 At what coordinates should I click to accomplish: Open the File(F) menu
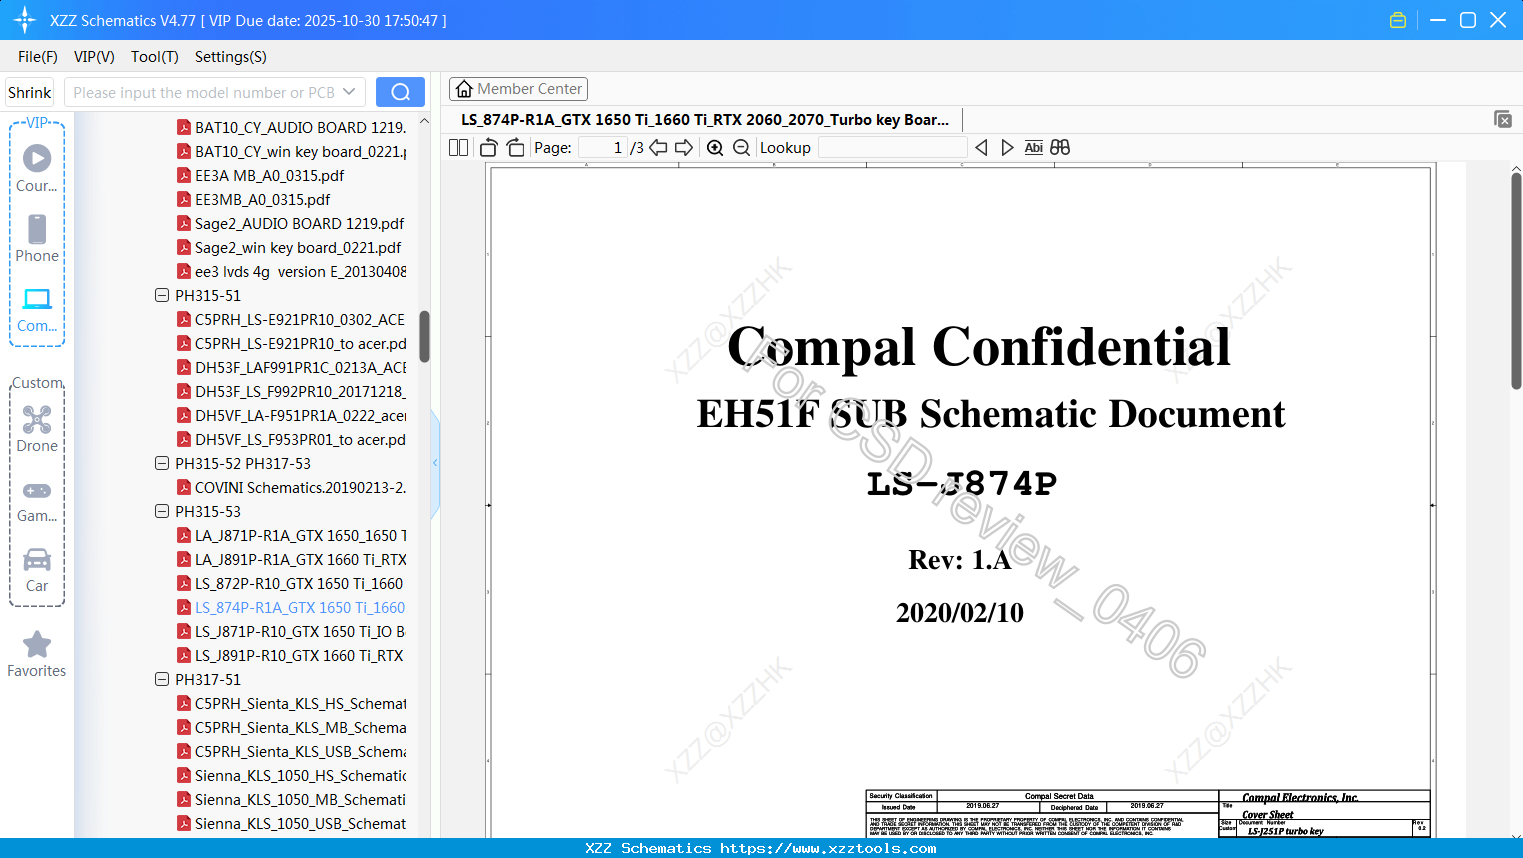tap(38, 57)
